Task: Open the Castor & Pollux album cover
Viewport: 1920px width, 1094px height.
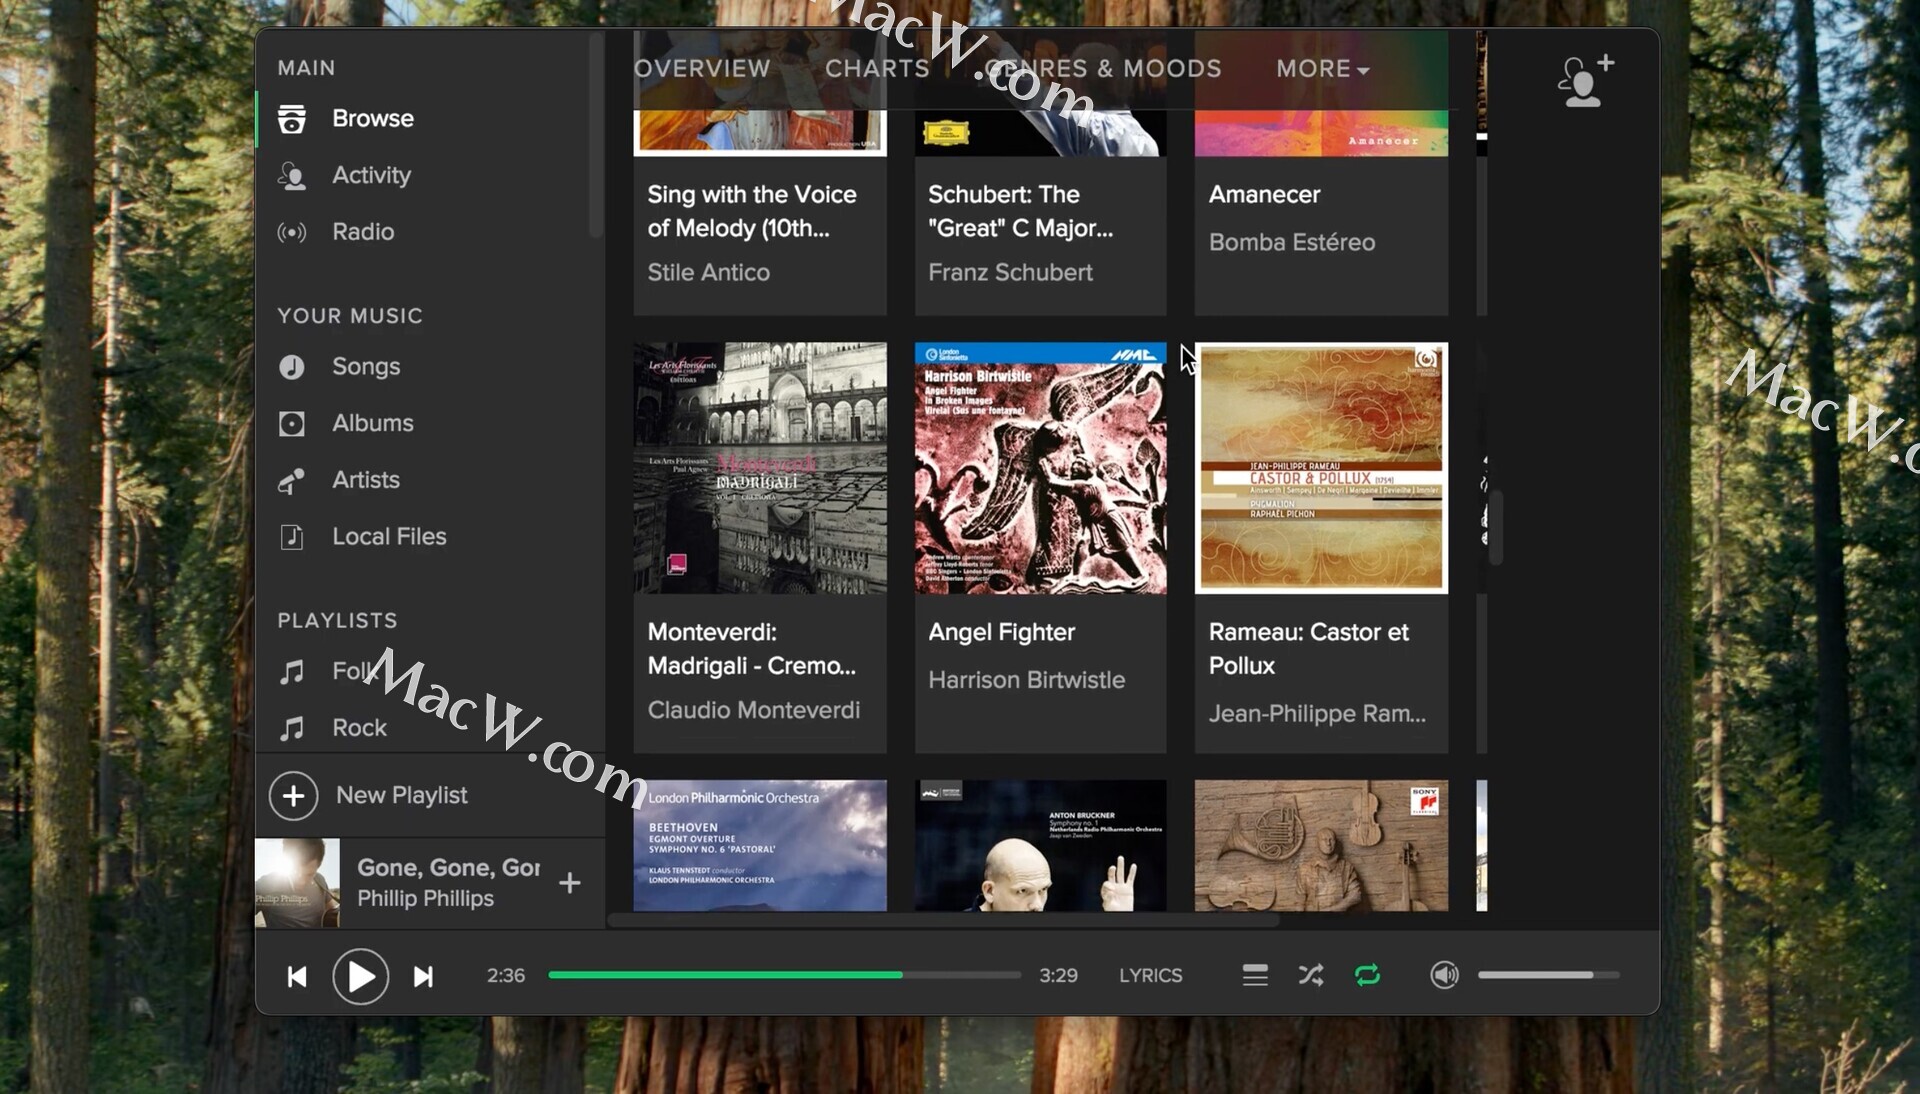Action: pyautogui.click(x=1321, y=468)
